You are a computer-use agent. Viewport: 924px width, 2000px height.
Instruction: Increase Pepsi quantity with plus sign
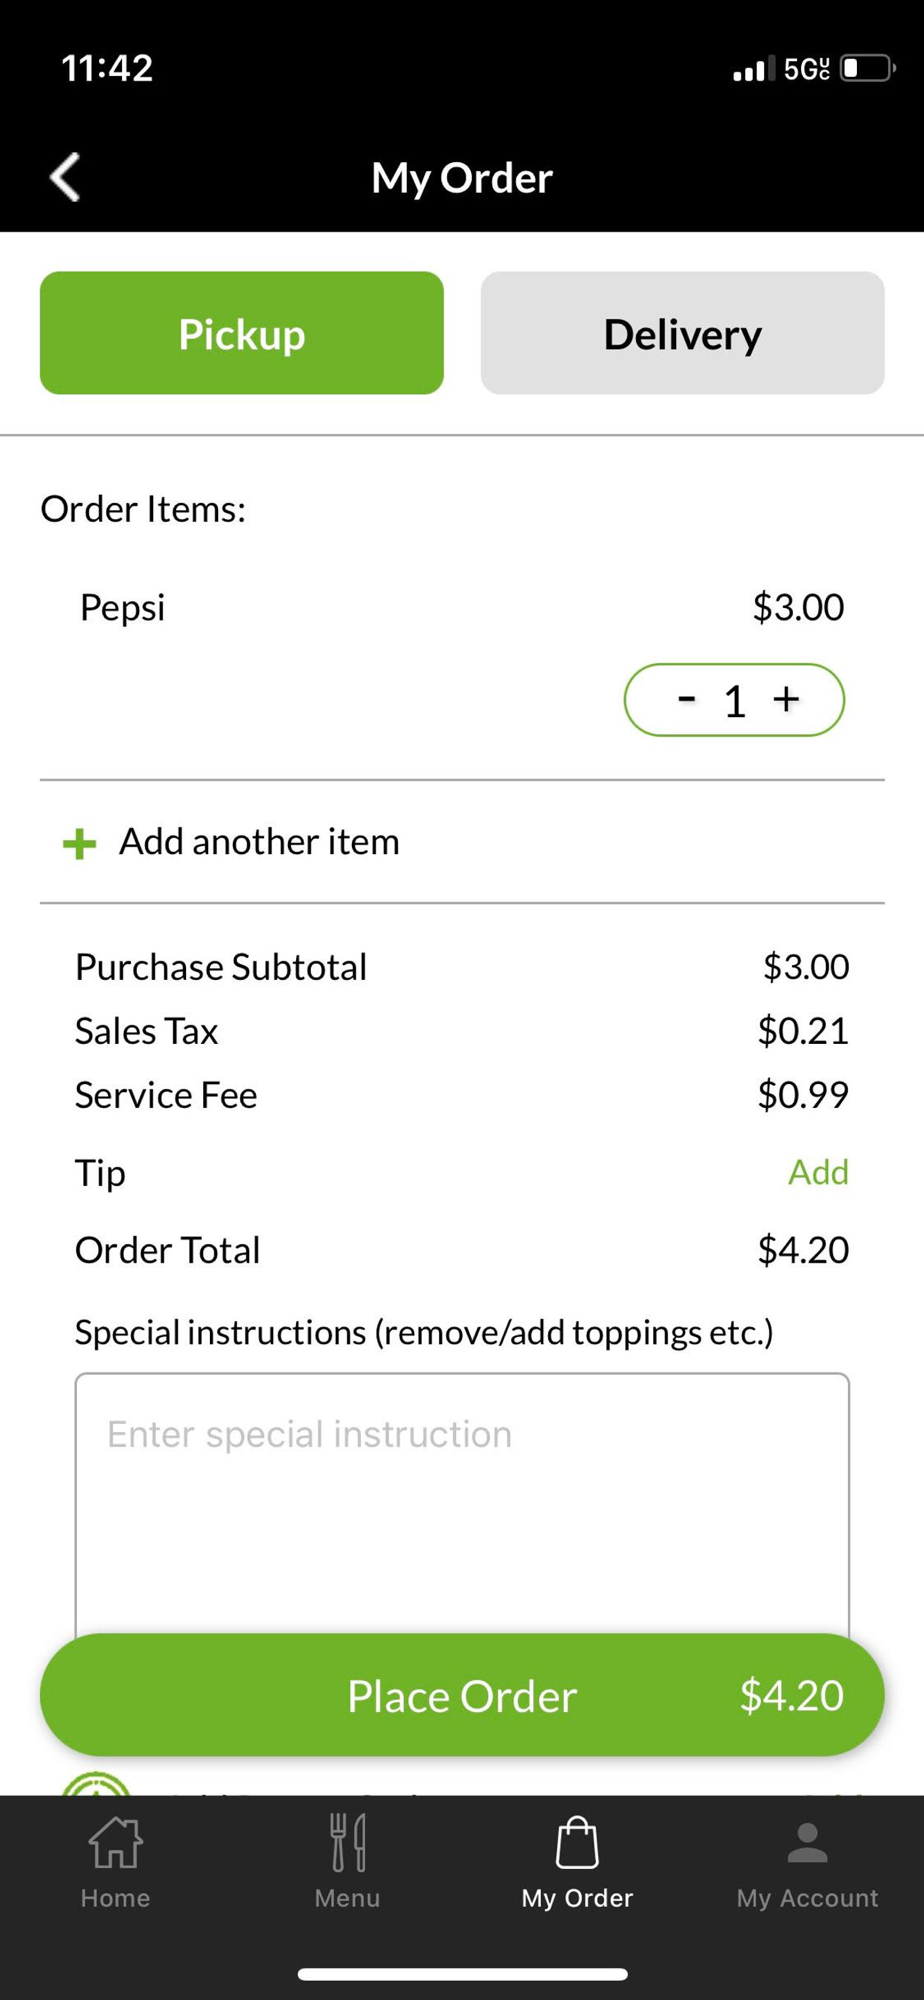tap(787, 699)
